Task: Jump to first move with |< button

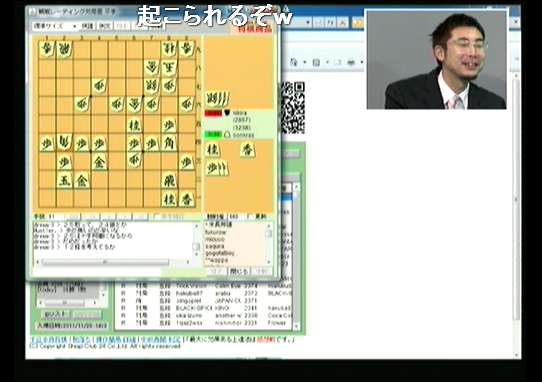Action: (92, 217)
